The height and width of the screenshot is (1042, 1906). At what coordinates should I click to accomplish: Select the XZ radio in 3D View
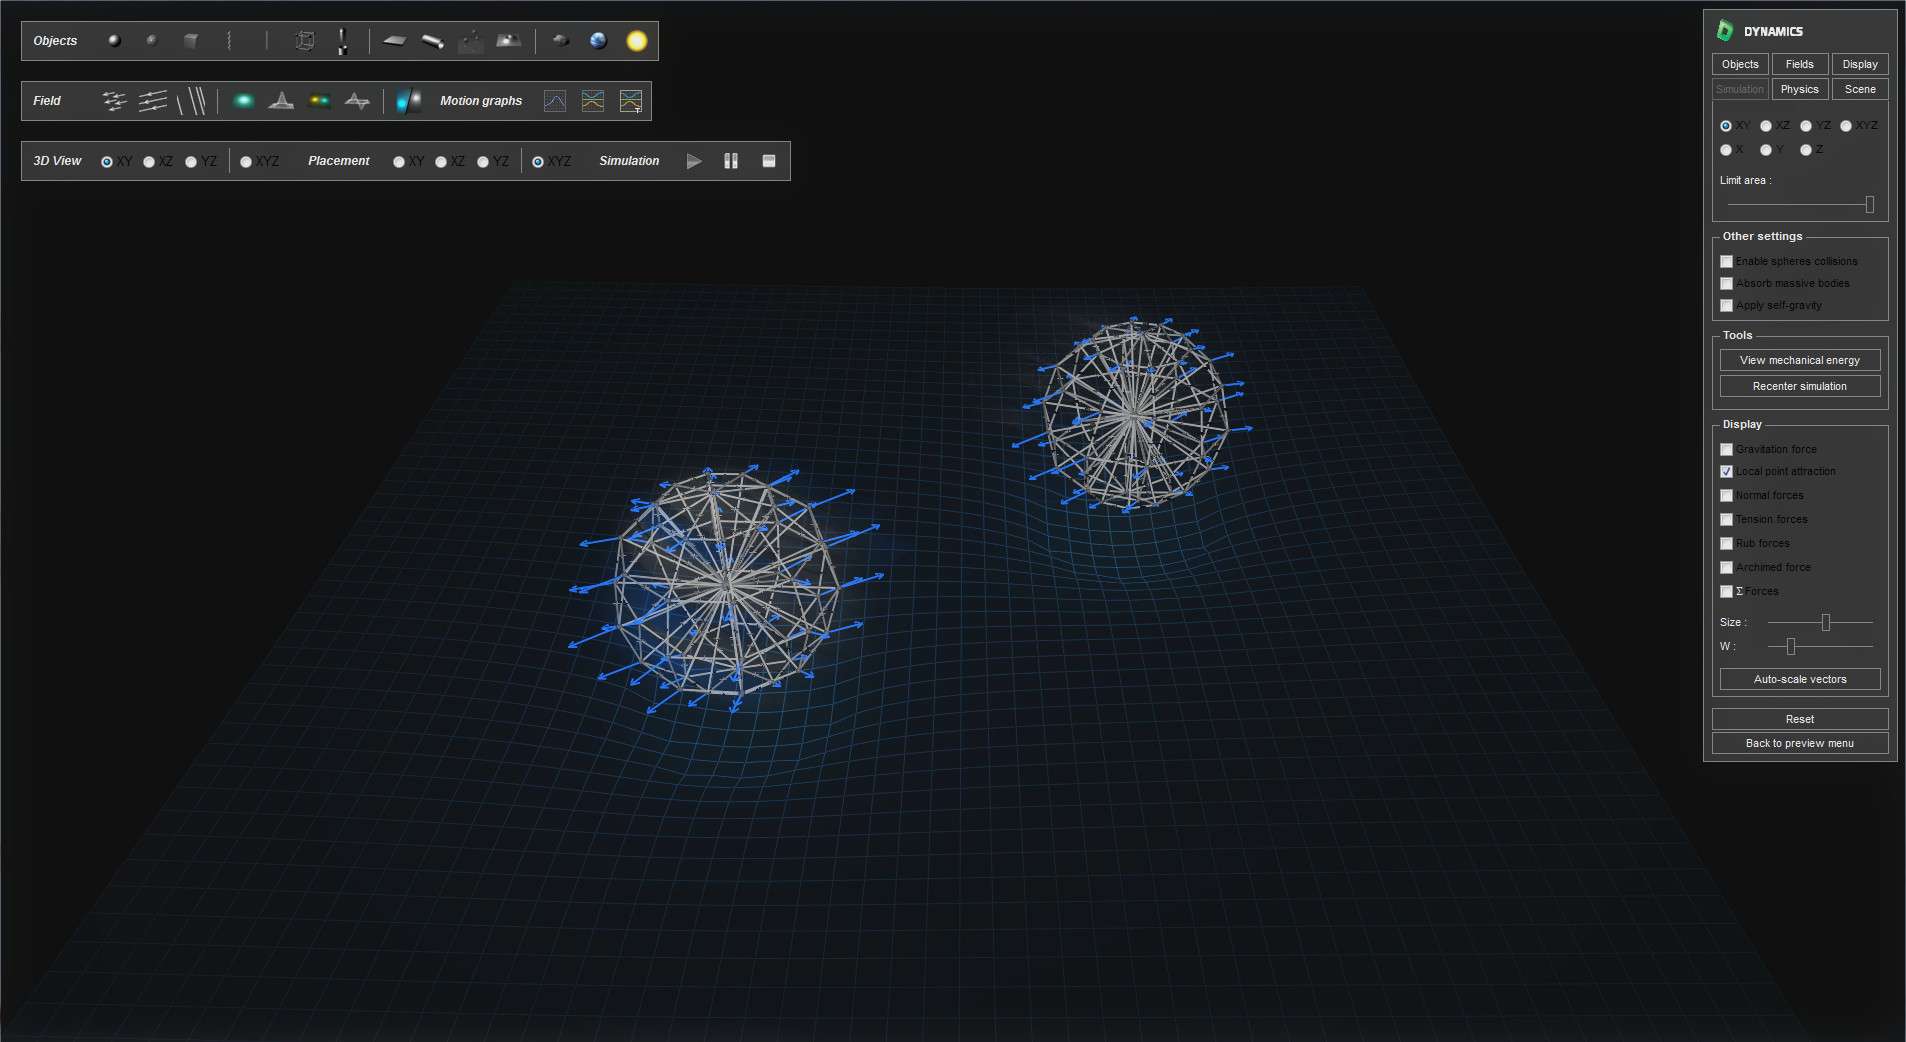pyautogui.click(x=149, y=161)
